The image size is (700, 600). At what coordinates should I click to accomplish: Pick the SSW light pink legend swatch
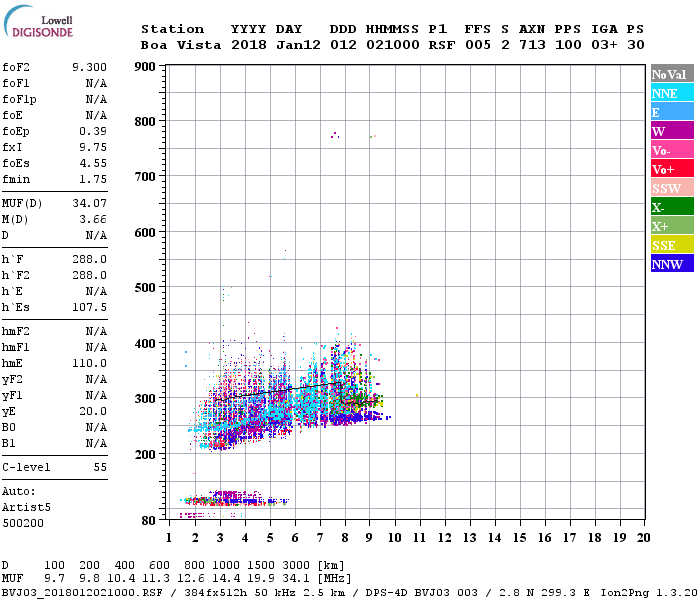click(672, 188)
